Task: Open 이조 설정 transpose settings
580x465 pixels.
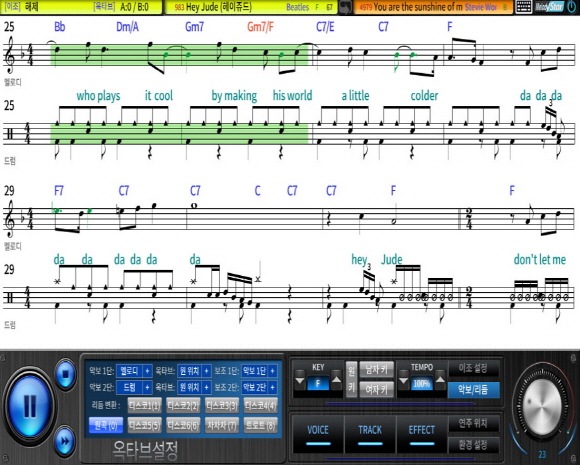Action: tap(473, 368)
